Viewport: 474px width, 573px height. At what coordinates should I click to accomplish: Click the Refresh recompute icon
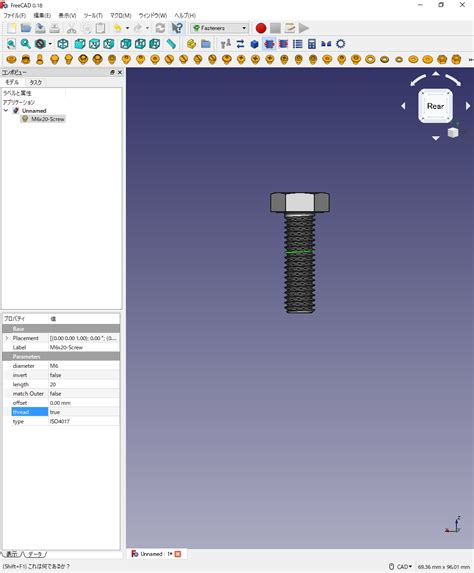[x=160, y=28]
